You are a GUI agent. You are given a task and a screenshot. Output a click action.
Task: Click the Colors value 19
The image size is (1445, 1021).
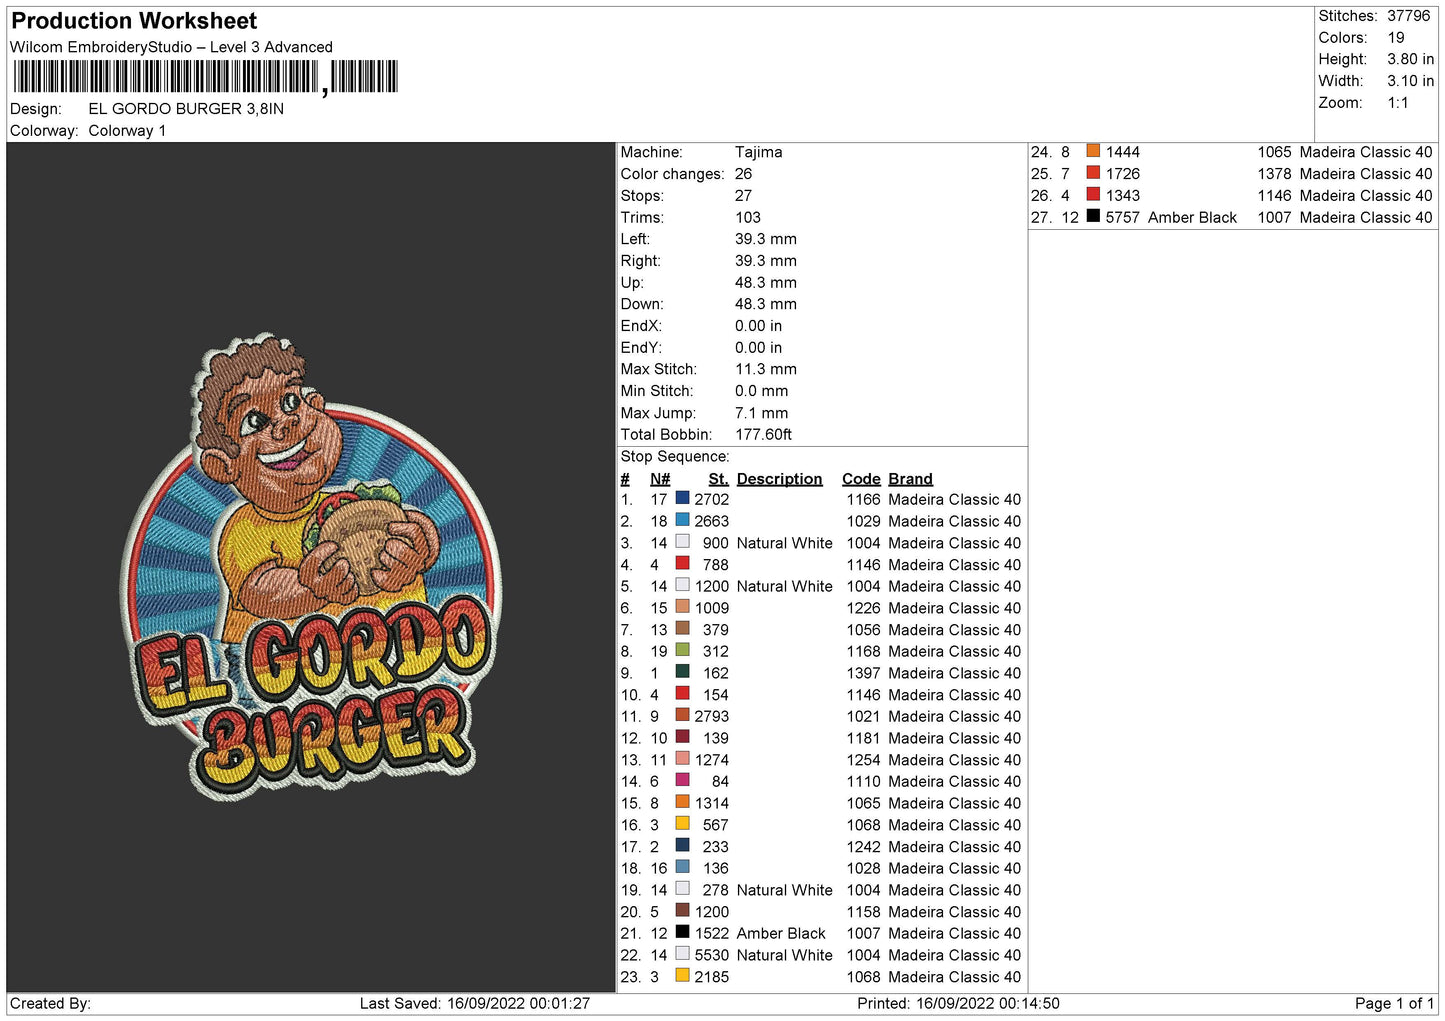click(x=1396, y=38)
